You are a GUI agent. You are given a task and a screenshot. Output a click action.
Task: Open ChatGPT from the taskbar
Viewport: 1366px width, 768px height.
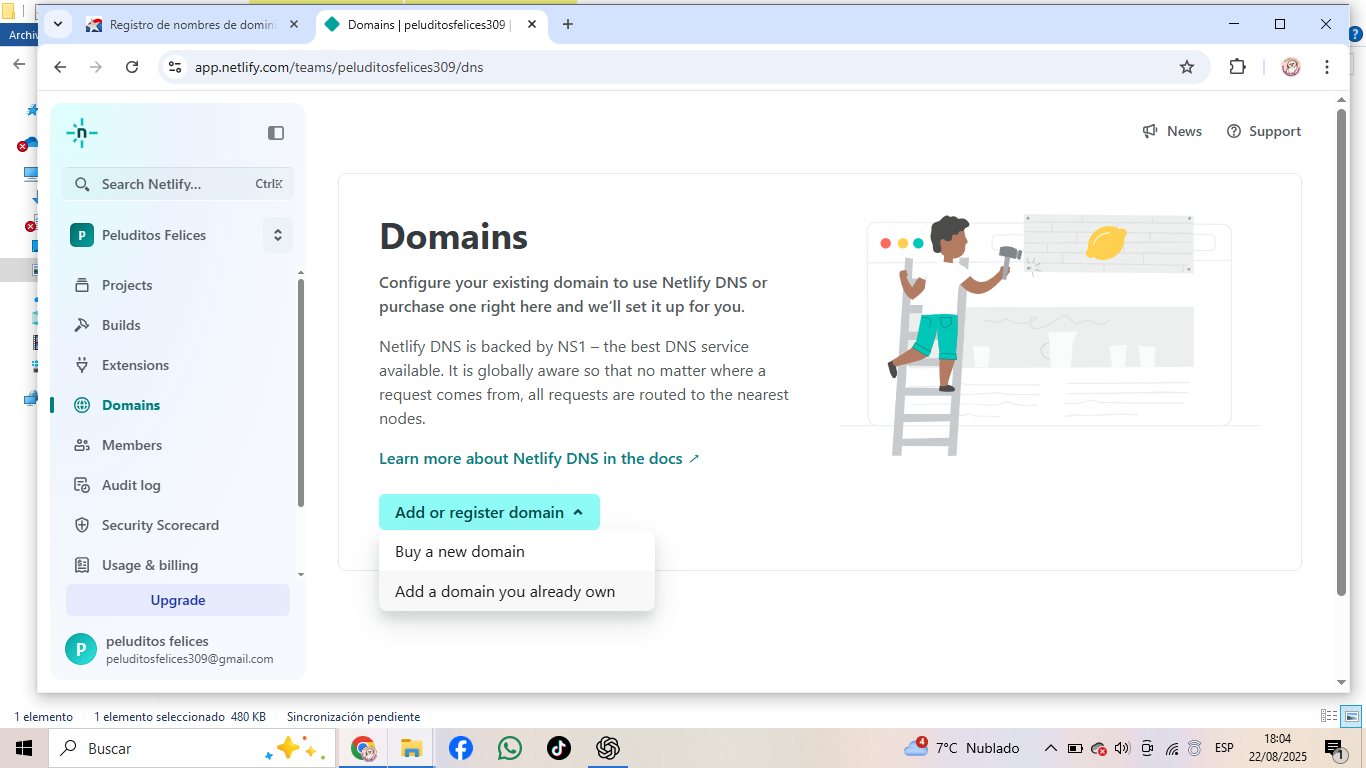pyautogui.click(x=608, y=748)
